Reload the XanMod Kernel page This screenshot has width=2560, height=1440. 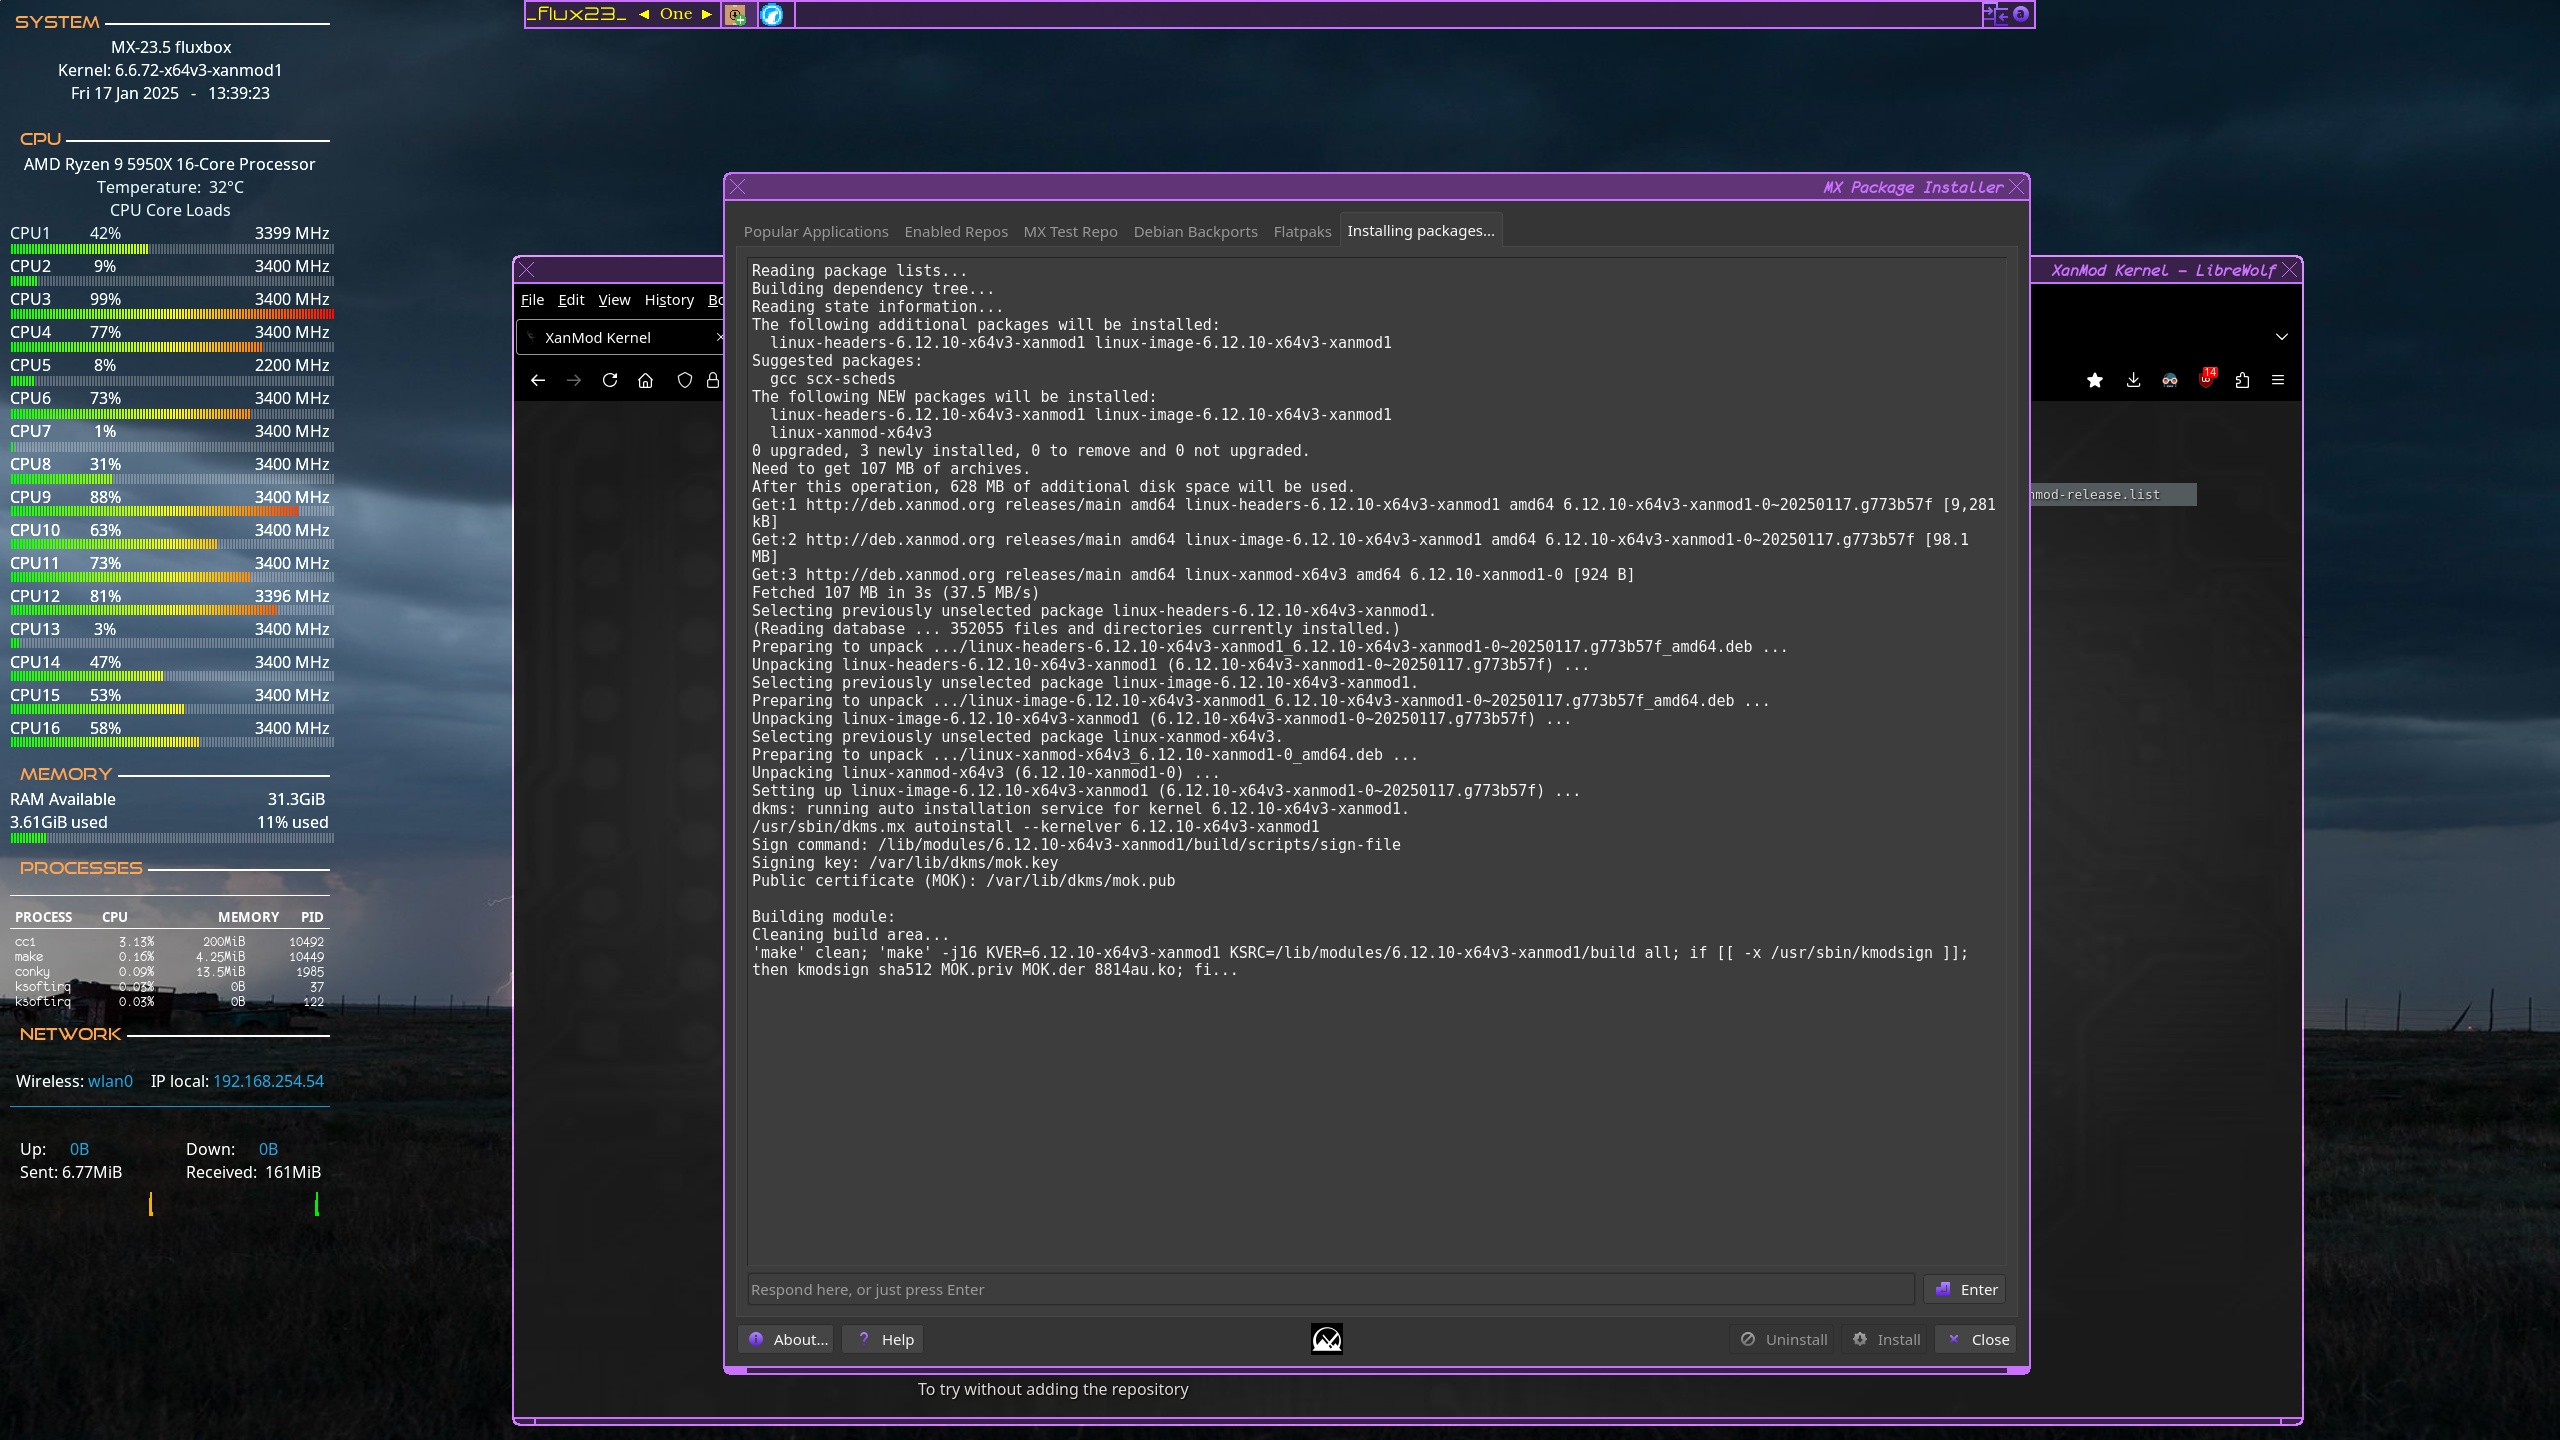pos(610,380)
